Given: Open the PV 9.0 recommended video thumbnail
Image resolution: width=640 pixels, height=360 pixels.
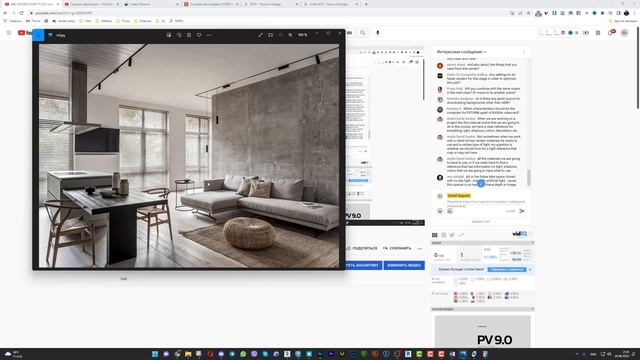Looking at the screenshot, I should pyautogui.click(x=482, y=331).
